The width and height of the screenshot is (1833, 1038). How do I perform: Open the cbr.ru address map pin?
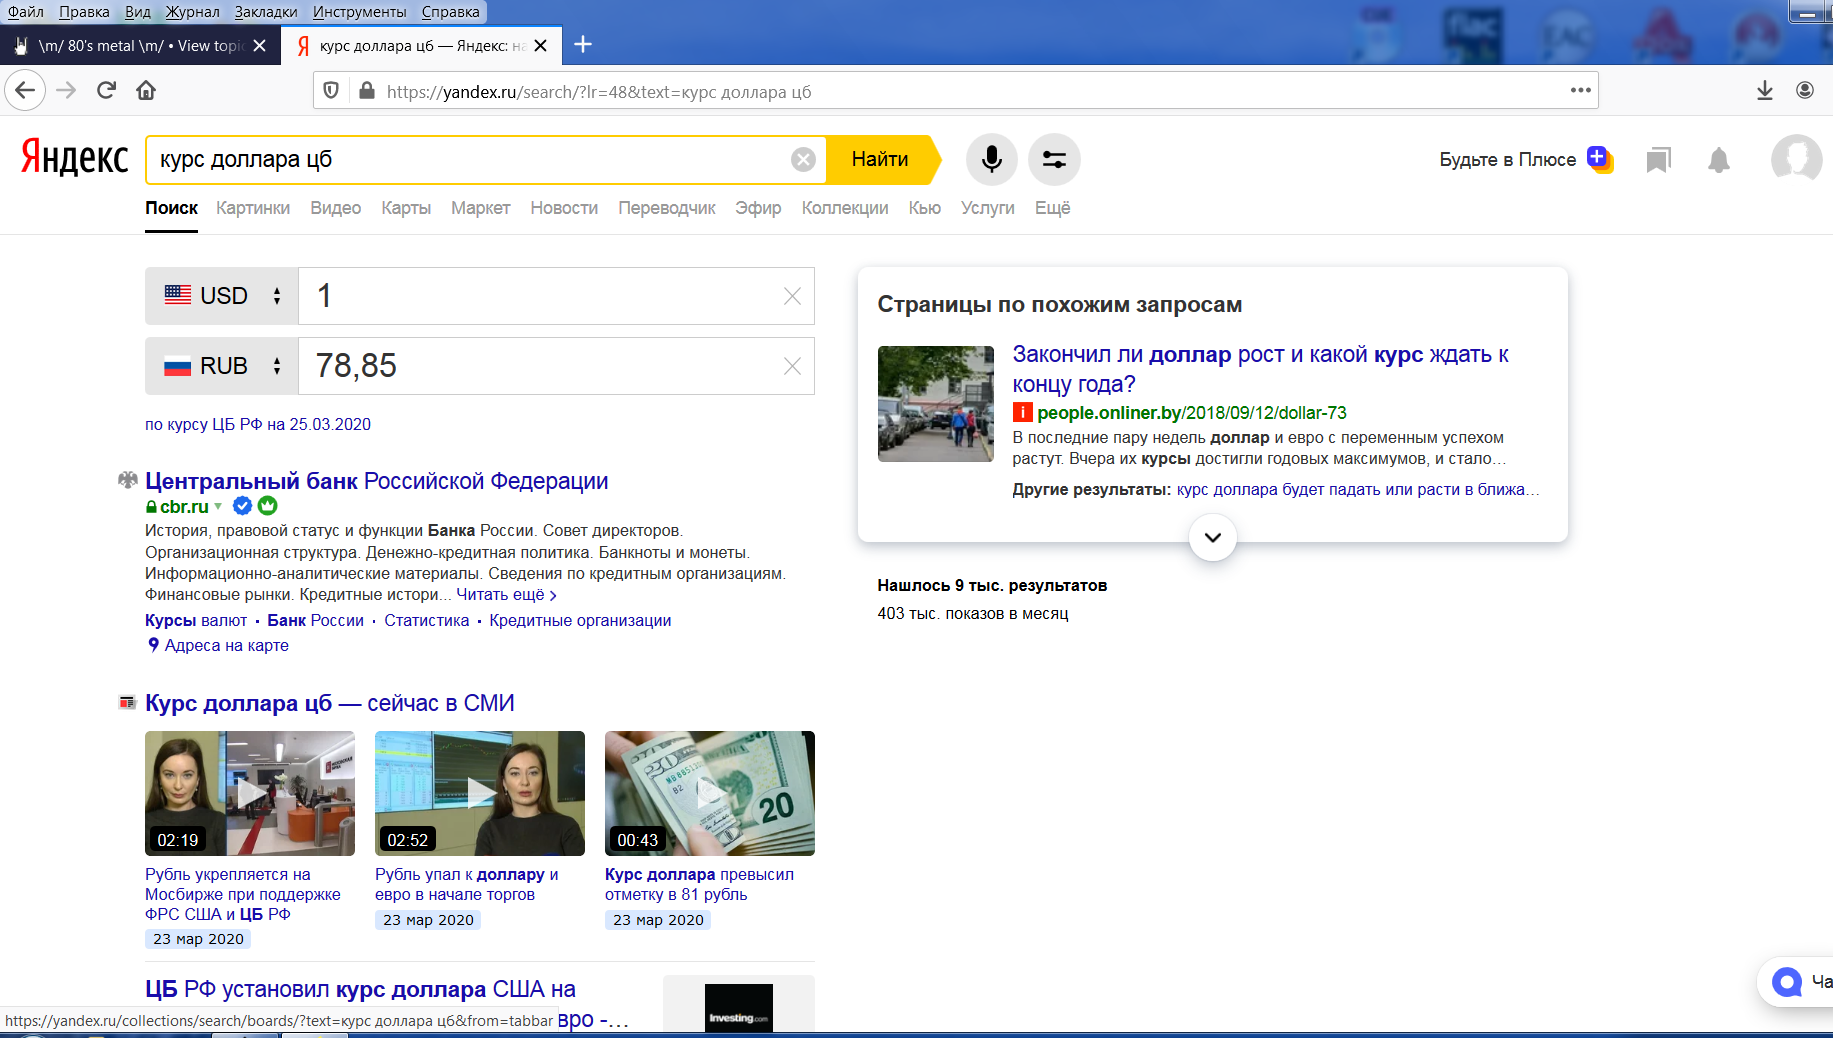click(x=154, y=645)
